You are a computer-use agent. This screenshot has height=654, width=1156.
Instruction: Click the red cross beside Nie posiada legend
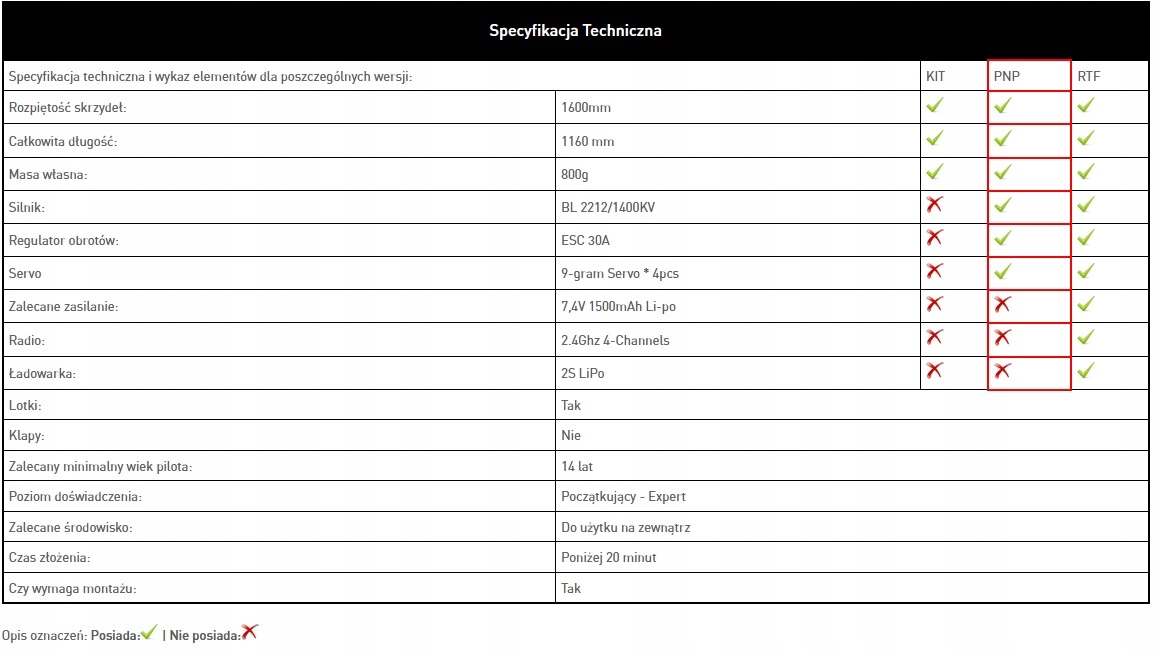point(250,632)
